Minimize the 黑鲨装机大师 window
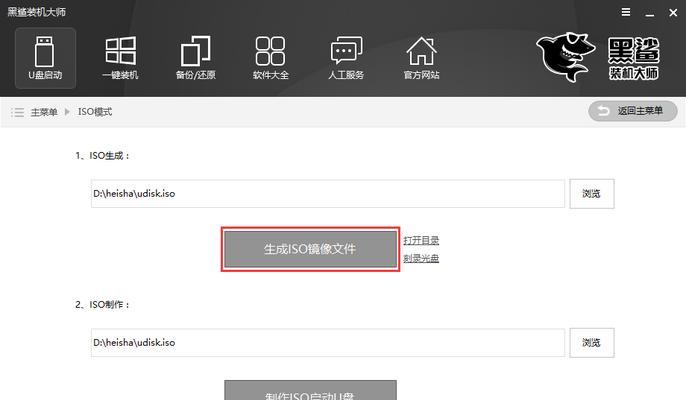 650,13
